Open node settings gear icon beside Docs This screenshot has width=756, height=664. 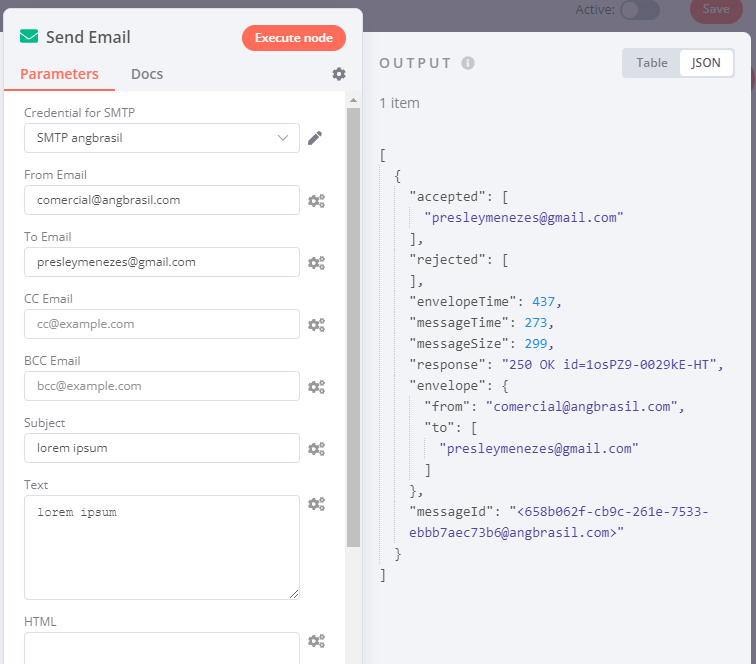339,74
